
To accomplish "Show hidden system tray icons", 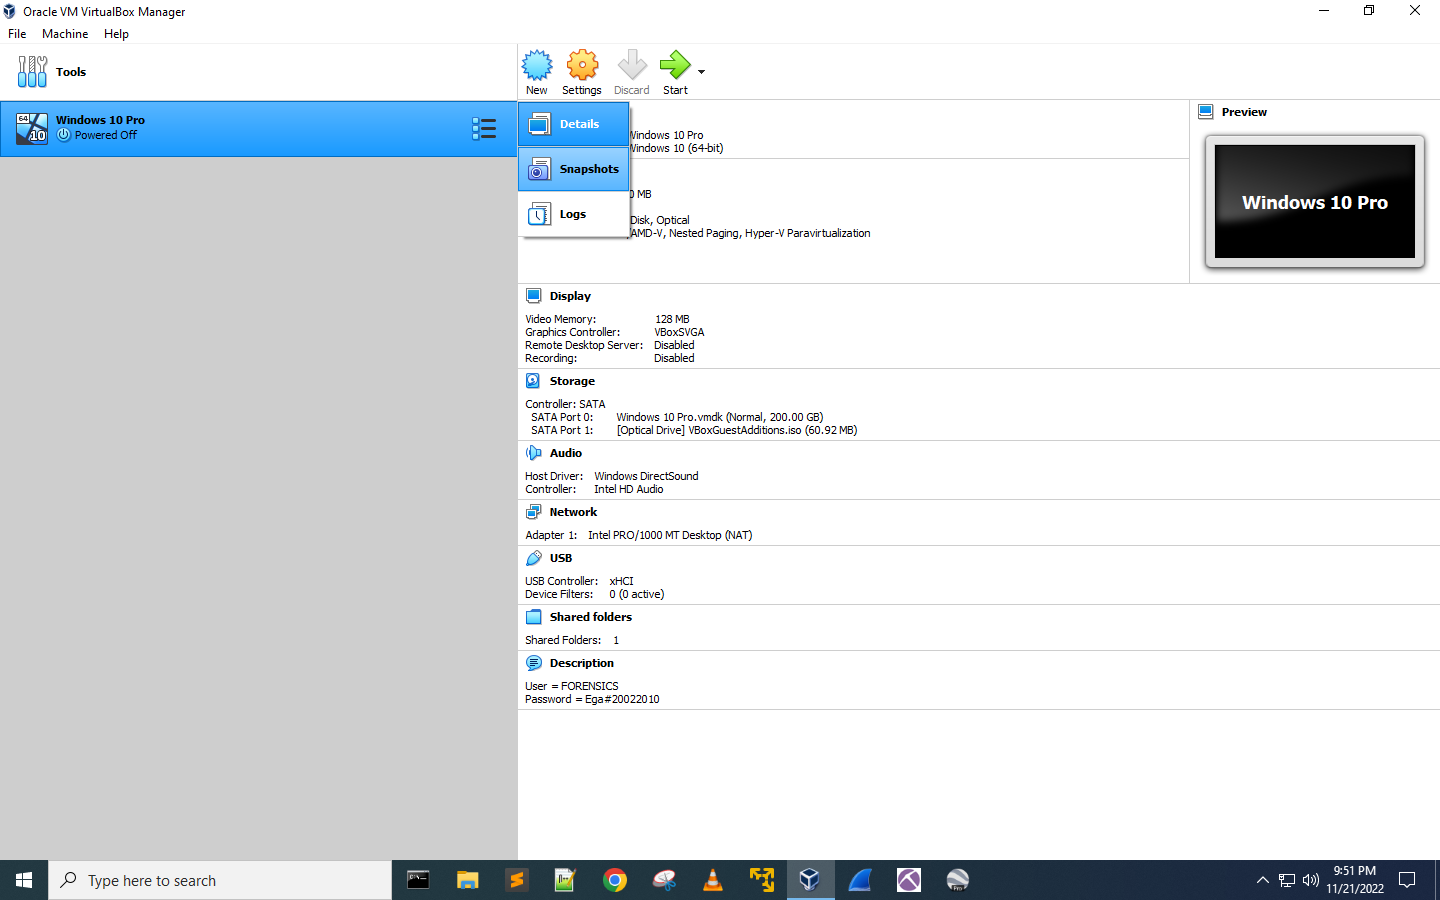I will pos(1262,880).
